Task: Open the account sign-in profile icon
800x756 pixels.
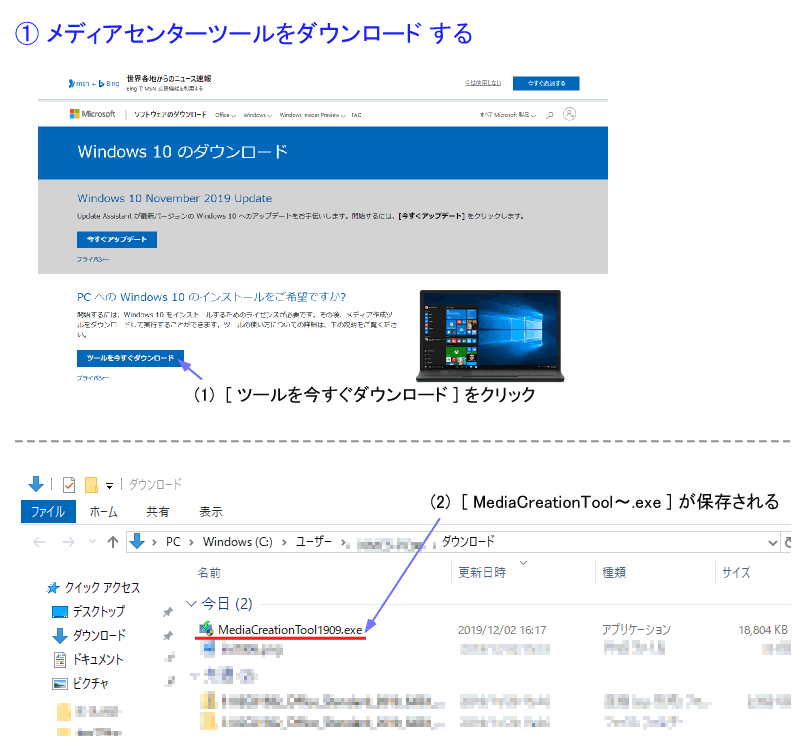Action: pyautogui.click(x=570, y=114)
